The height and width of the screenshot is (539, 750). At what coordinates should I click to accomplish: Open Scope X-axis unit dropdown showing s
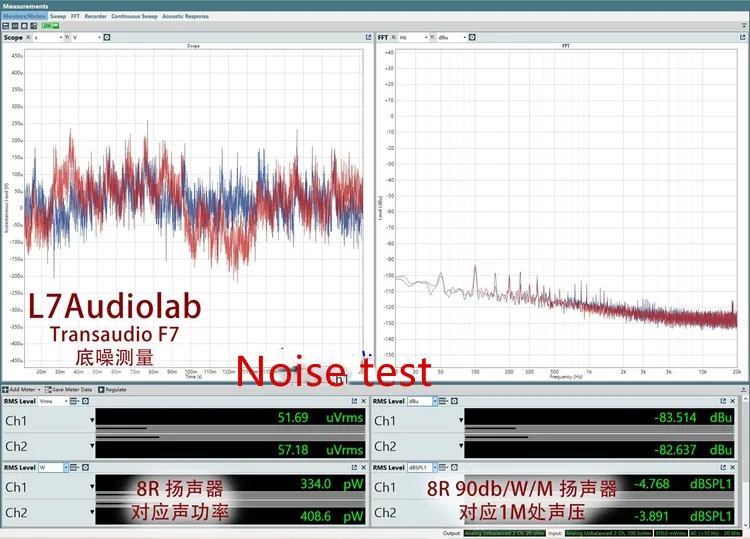pos(48,37)
